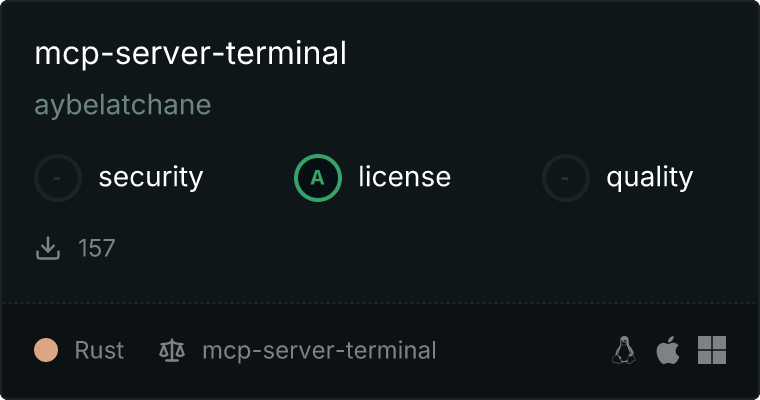Select the license label

tap(405, 176)
